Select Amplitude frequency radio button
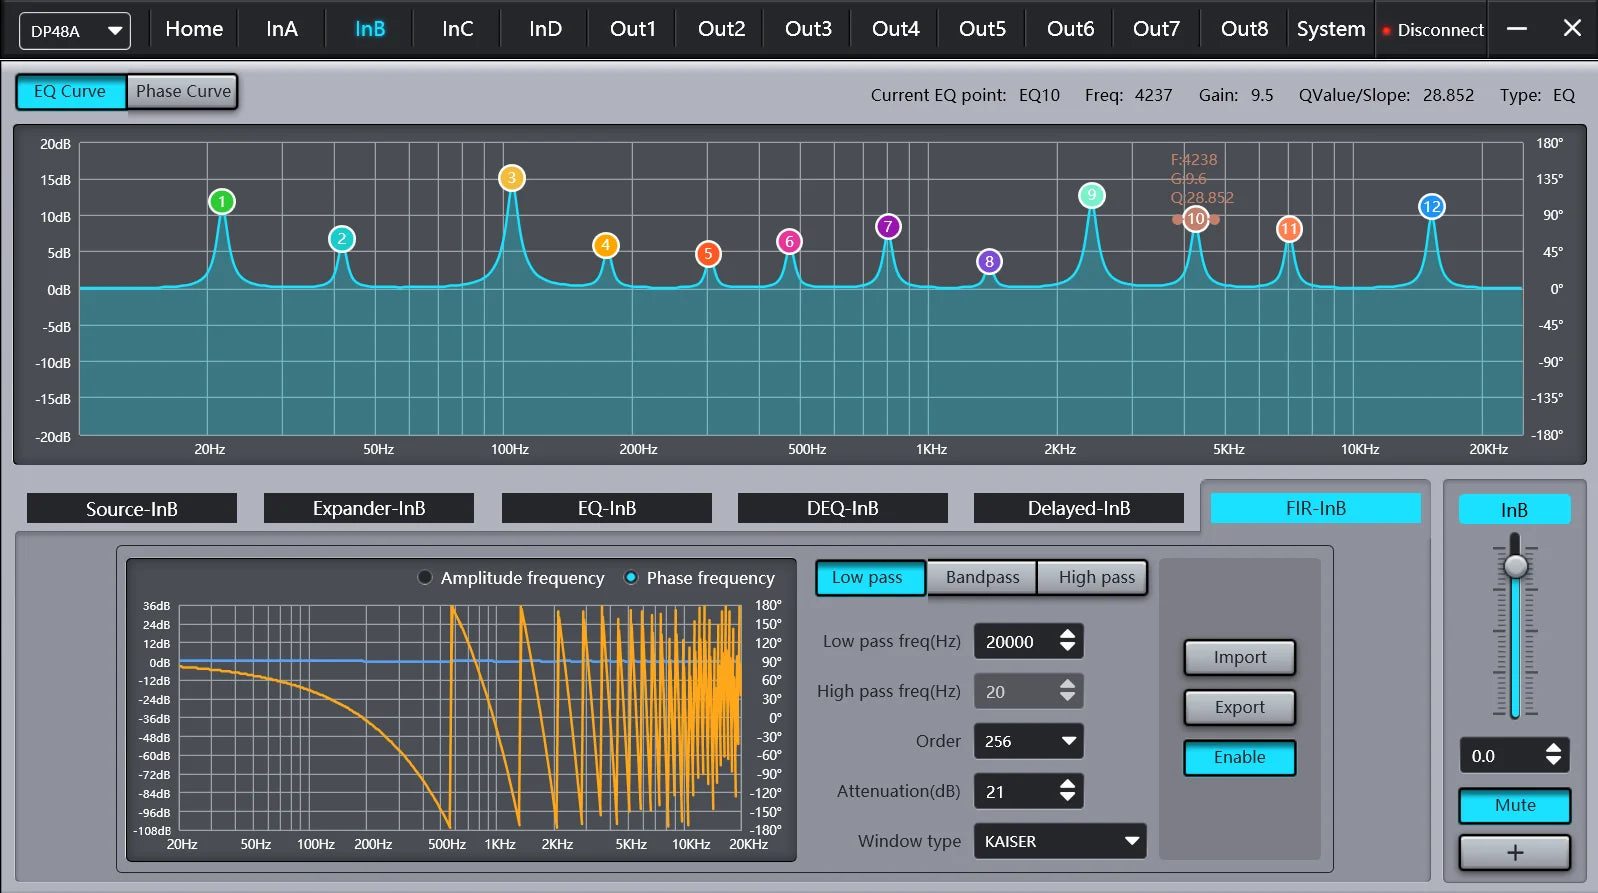This screenshot has height=893, width=1598. 425,577
